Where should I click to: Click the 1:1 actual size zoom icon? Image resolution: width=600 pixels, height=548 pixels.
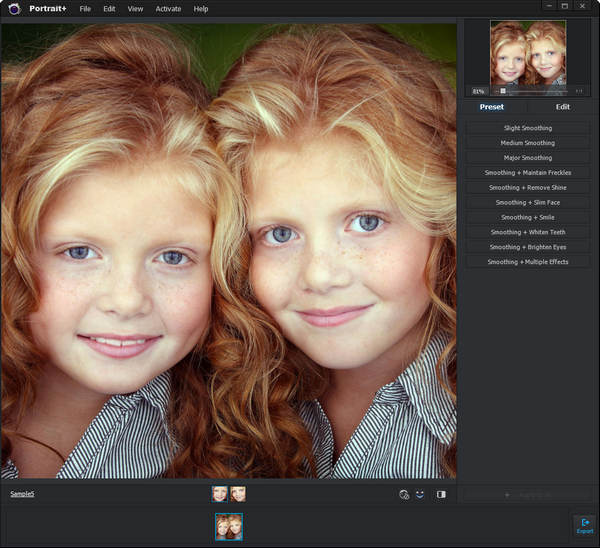tap(579, 91)
